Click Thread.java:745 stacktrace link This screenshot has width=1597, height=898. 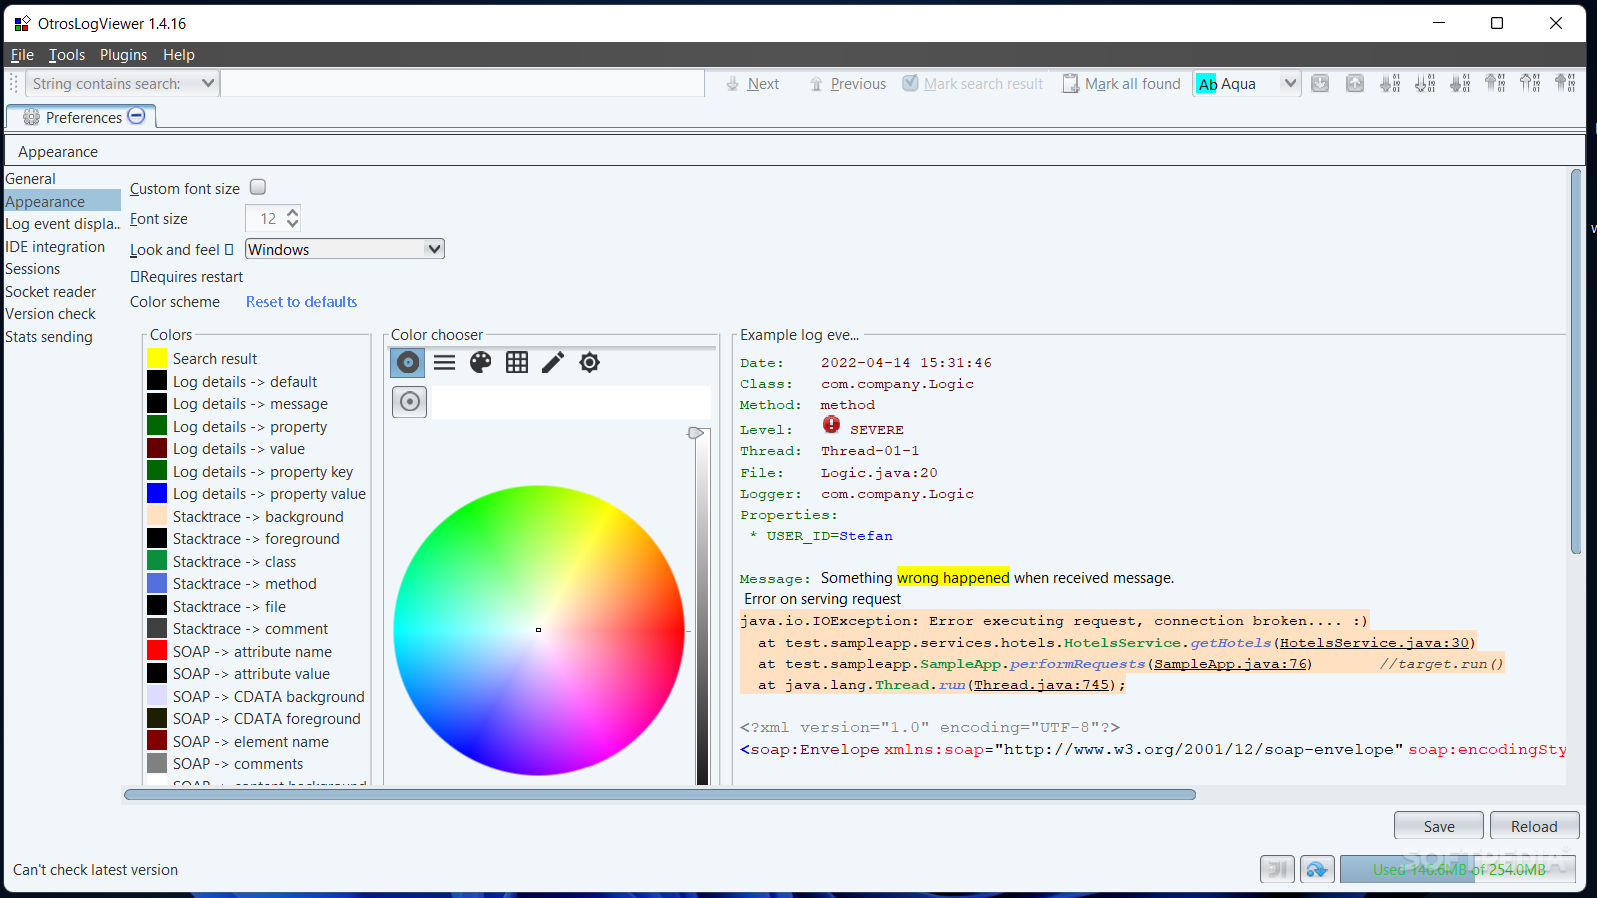pyautogui.click(x=1042, y=685)
